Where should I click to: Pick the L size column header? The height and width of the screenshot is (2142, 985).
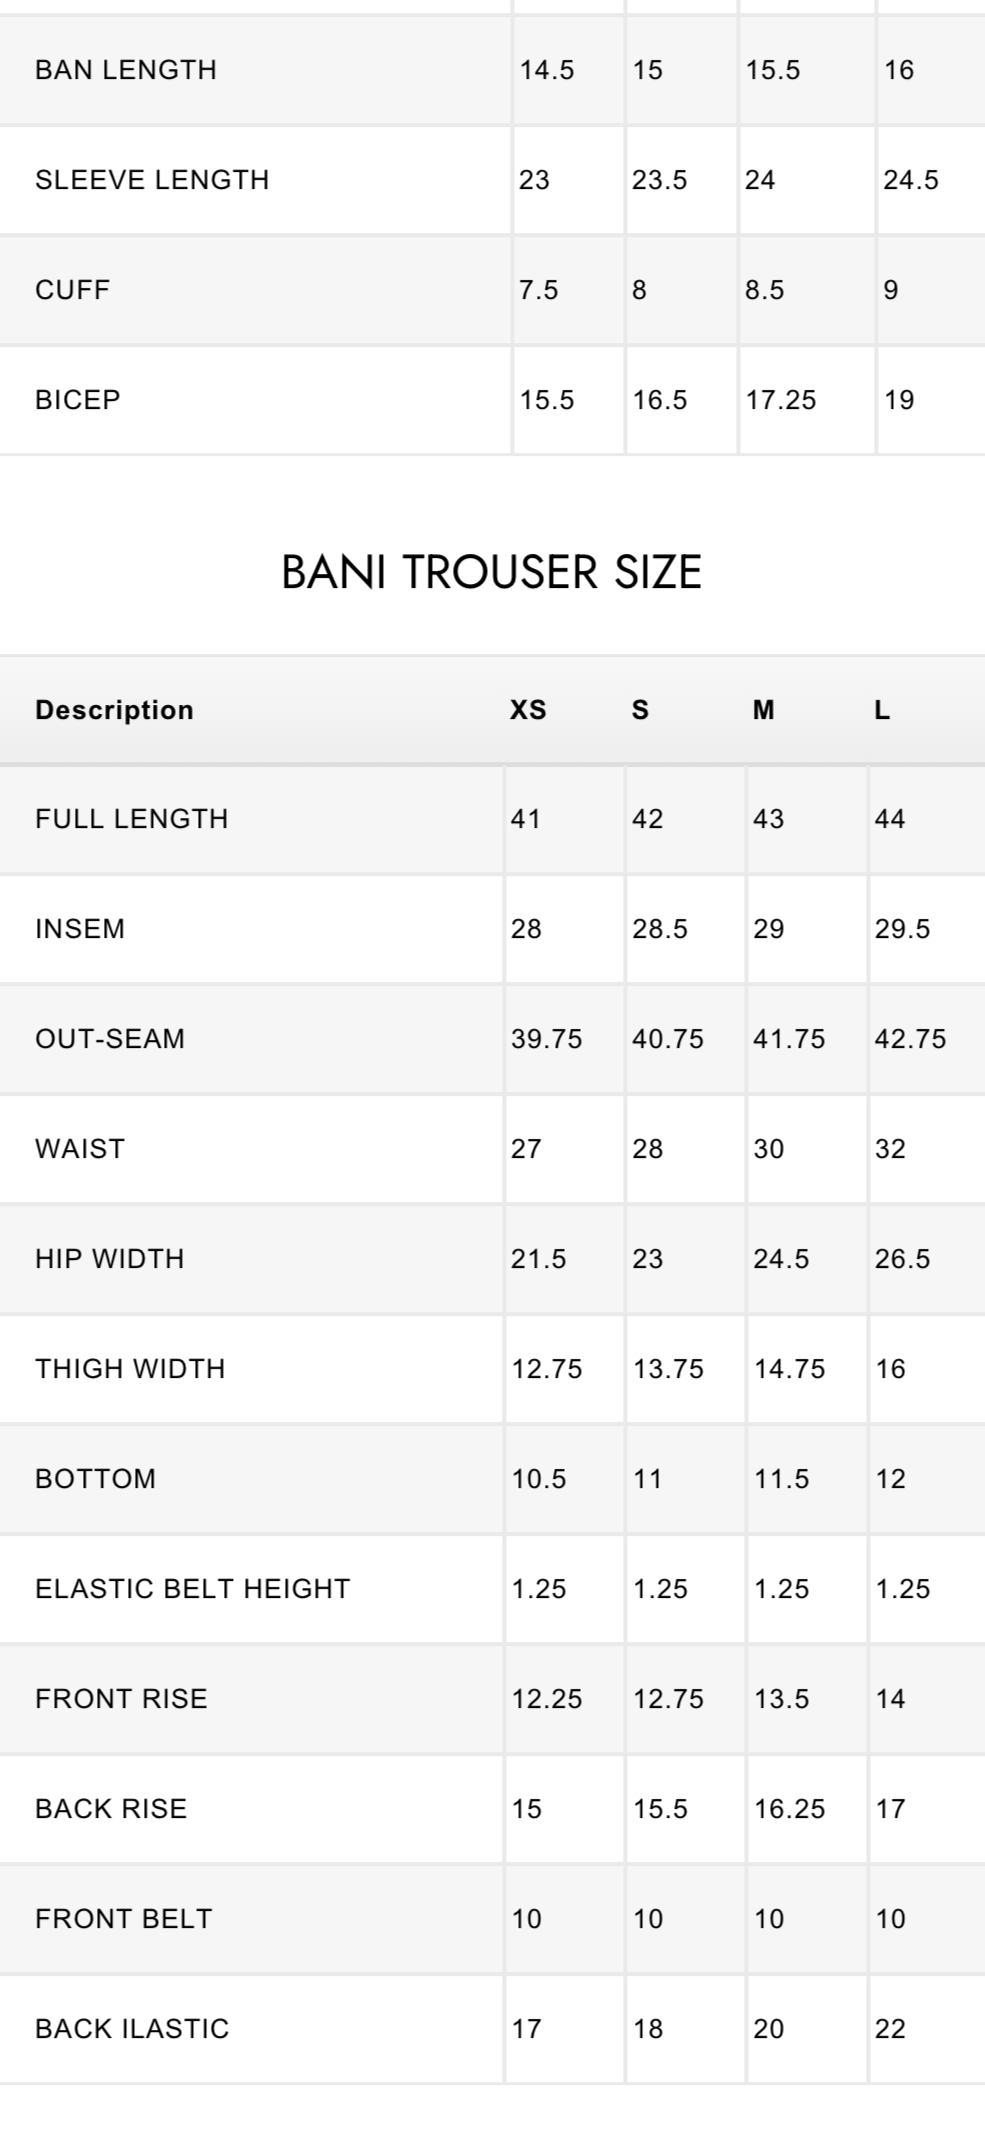[881, 710]
